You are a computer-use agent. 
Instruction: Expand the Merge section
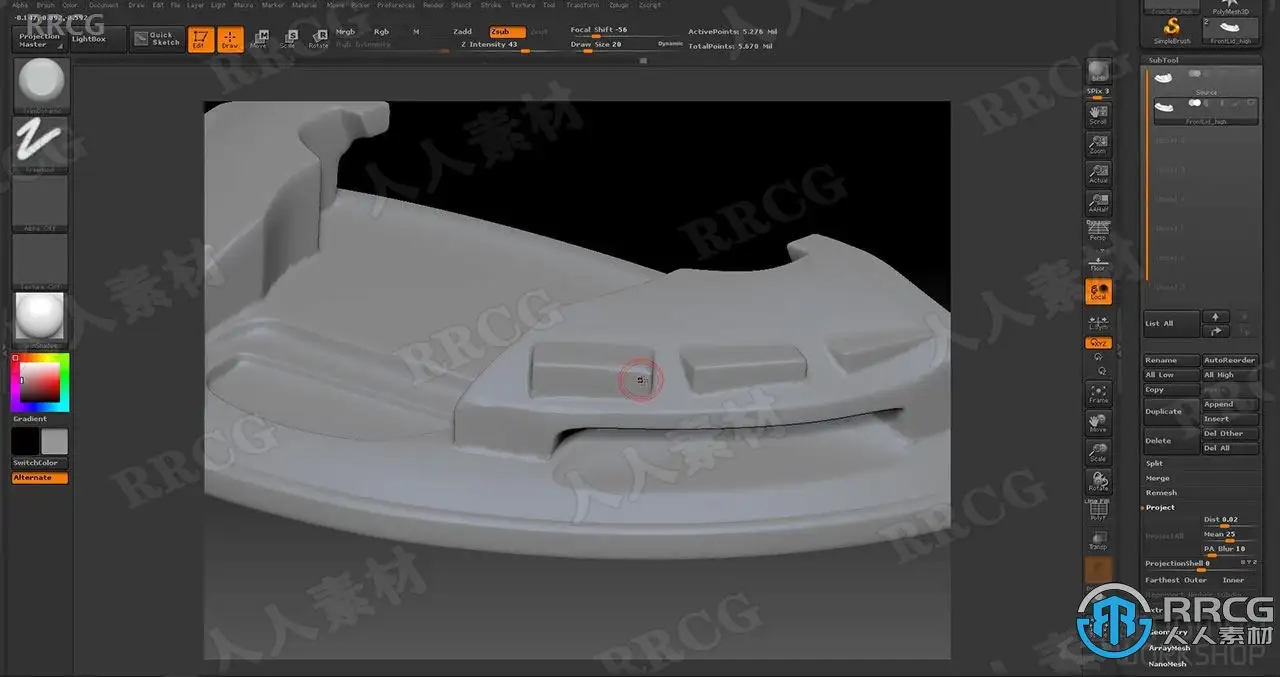tap(1157, 478)
